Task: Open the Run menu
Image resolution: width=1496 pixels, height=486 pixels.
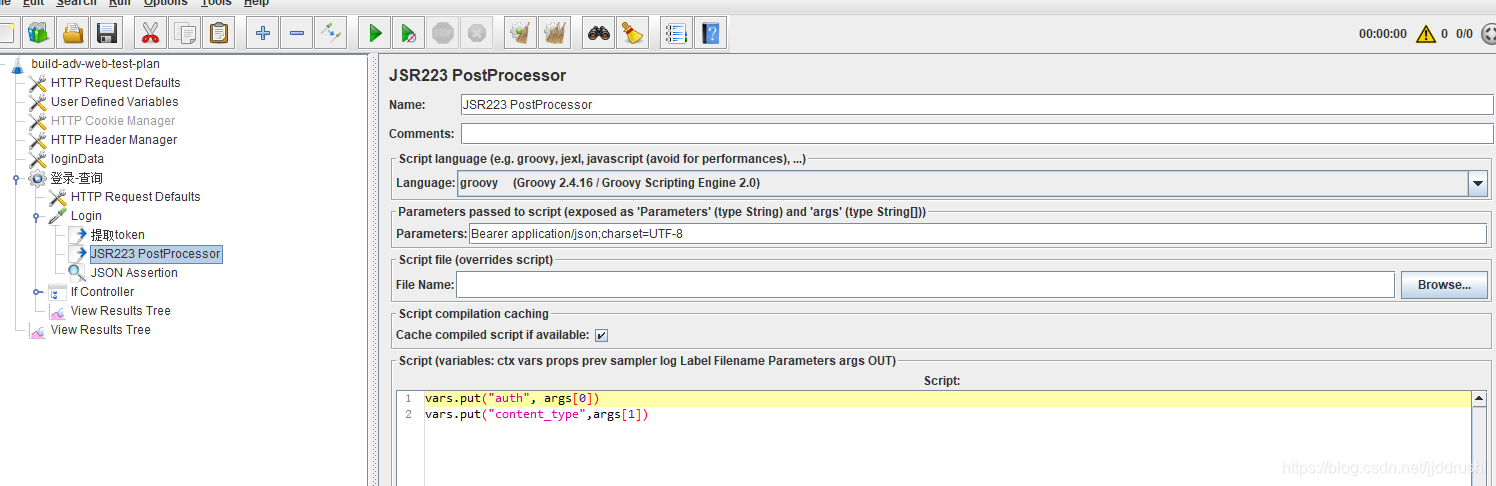Action: (120, 3)
